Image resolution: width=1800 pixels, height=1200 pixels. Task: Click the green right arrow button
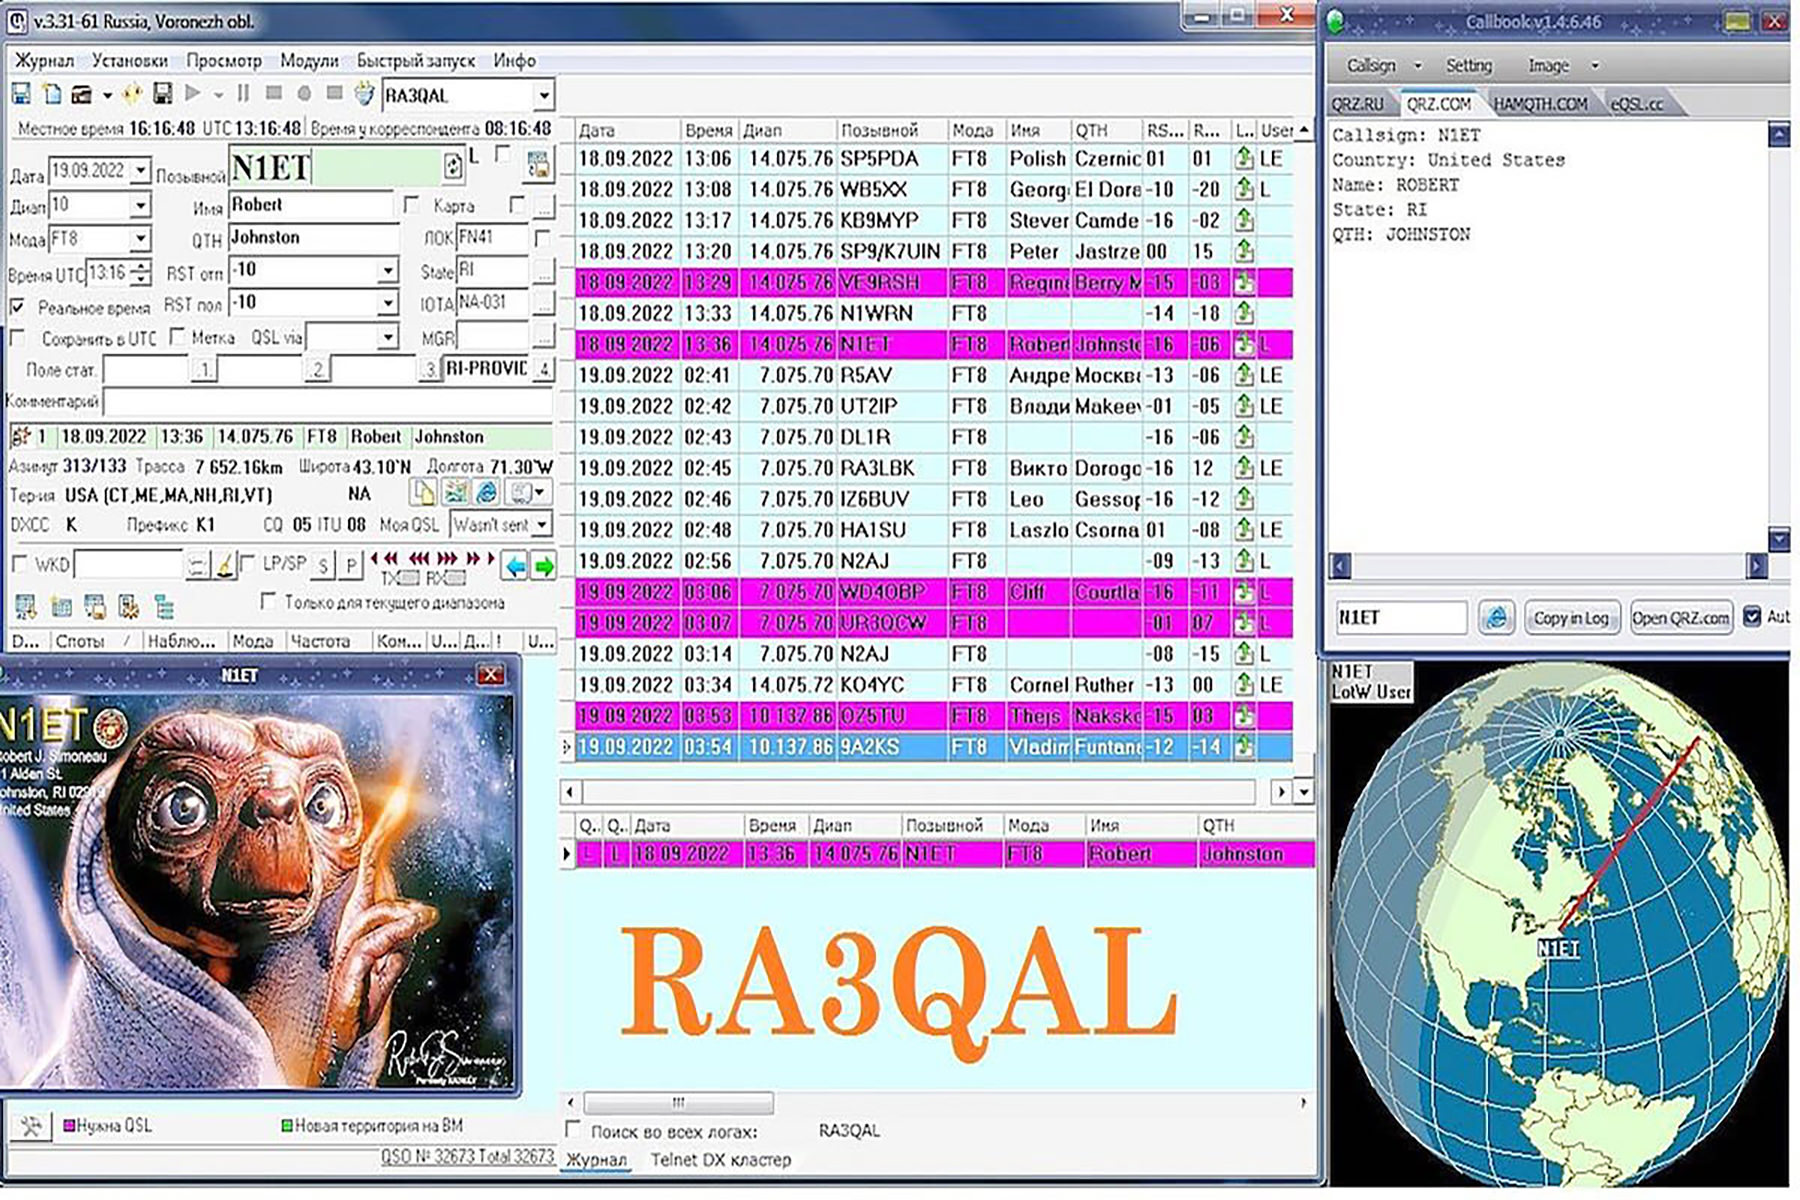point(544,567)
